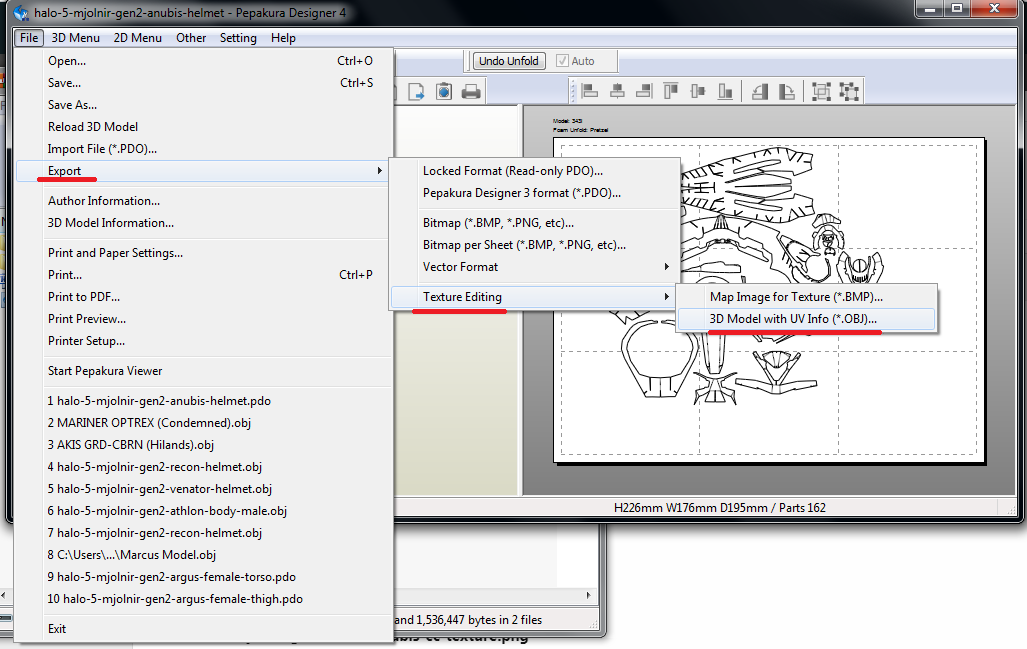Expand the Vector Format submenu
Image resolution: width=1027 pixels, height=649 pixels.
coord(534,267)
